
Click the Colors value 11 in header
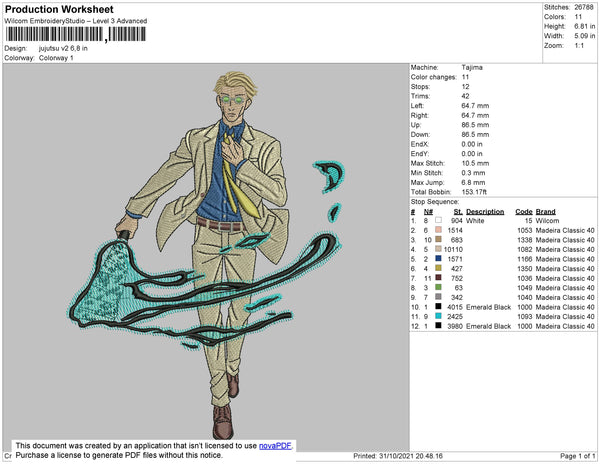[578, 17]
